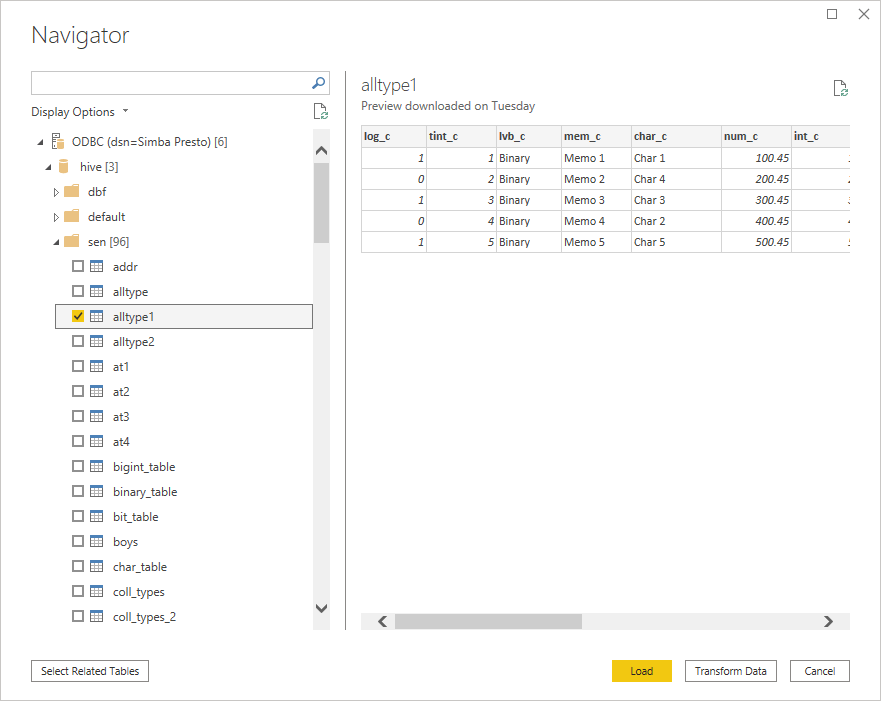Click the preview horizontal scrollbar thumb
The width and height of the screenshot is (881, 701).
point(488,621)
